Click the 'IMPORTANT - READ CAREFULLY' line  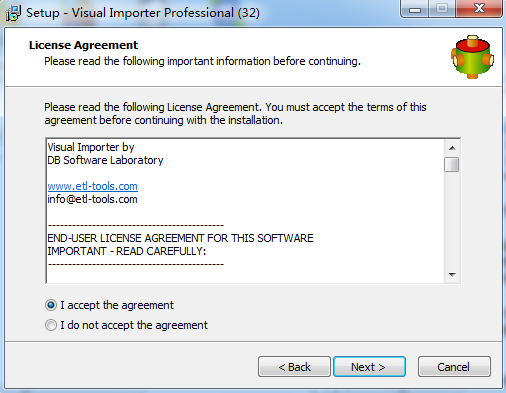click(x=127, y=251)
